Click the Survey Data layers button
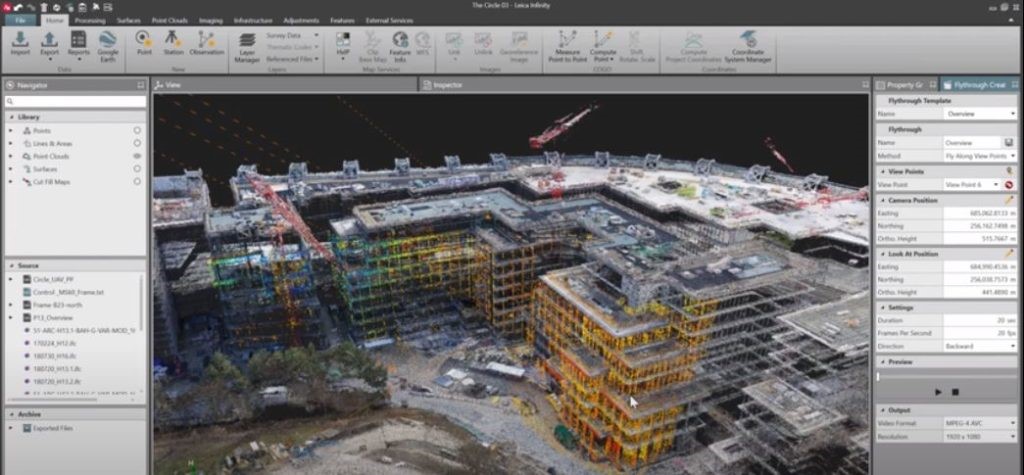 click(x=290, y=35)
